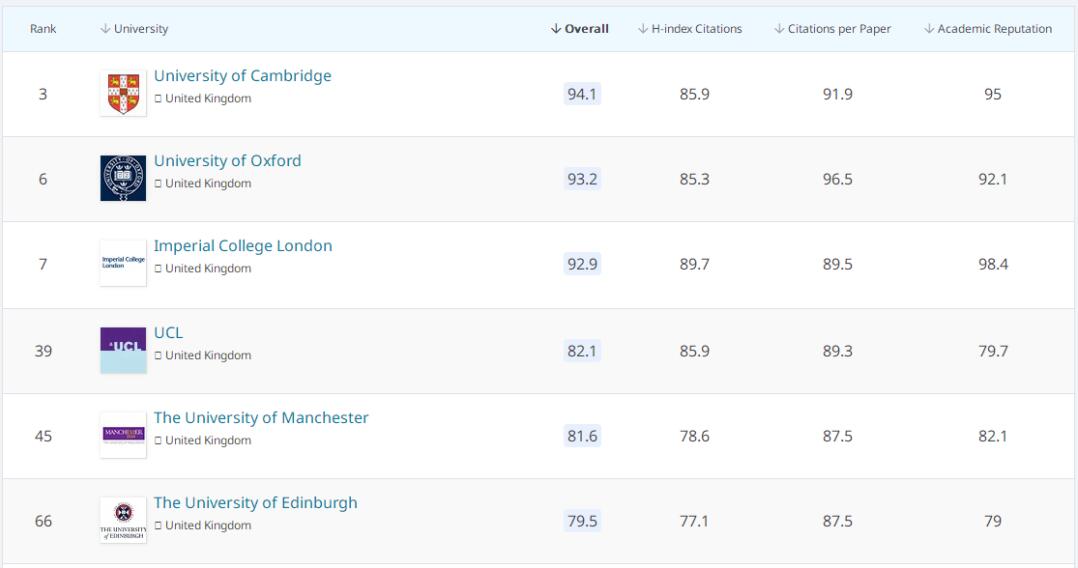This screenshot has height=568, width=1078.
Task: Click Oxford's highlighted overall score 93.2
Action: [582, 180]
